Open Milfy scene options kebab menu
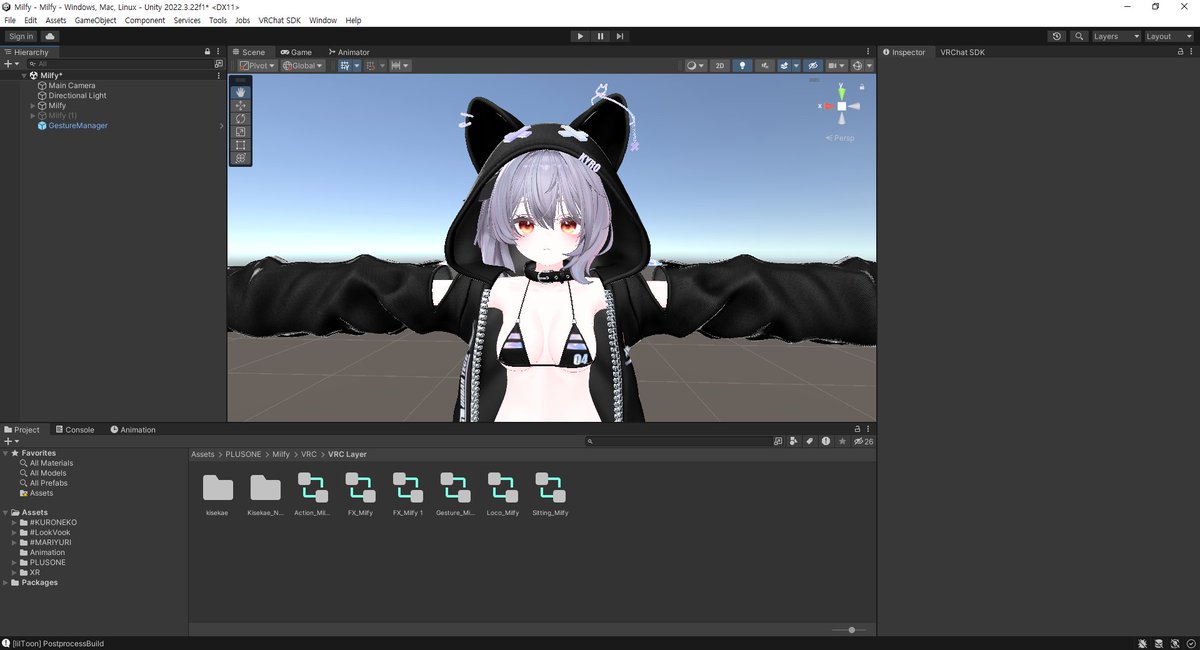1200x650 pixels. point(219,75)
